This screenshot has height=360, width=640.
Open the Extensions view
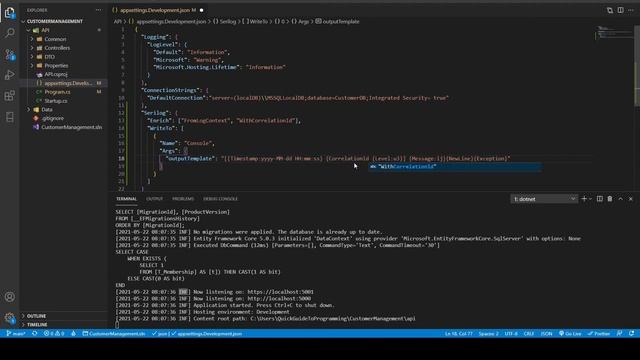click(x=9, y=96)
